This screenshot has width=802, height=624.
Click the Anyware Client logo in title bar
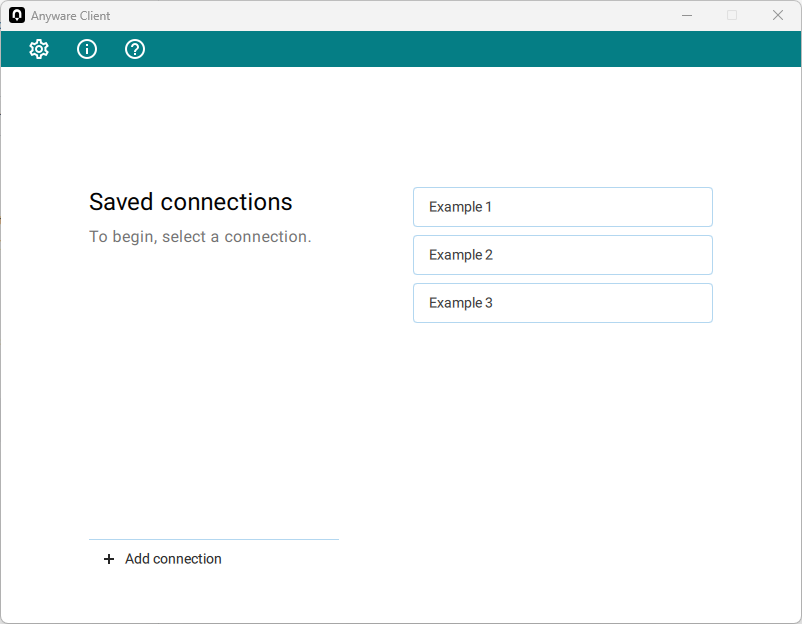17,15
